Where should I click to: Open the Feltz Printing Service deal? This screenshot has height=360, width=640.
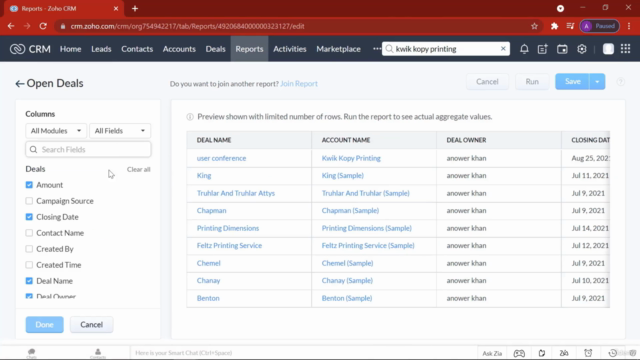(x=229, y=246)
